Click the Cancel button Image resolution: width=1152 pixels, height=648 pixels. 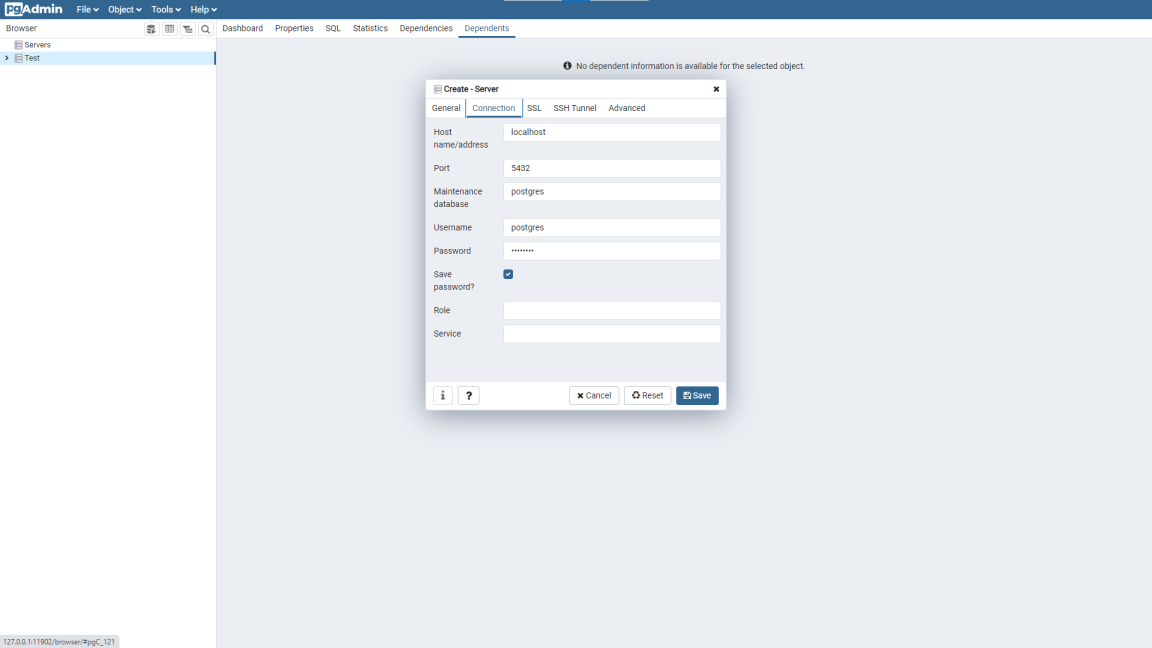click(x=594, y=395)
